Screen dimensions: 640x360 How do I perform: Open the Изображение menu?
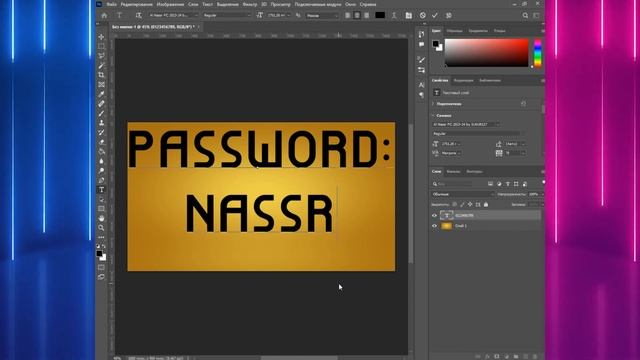coord(170,4)
